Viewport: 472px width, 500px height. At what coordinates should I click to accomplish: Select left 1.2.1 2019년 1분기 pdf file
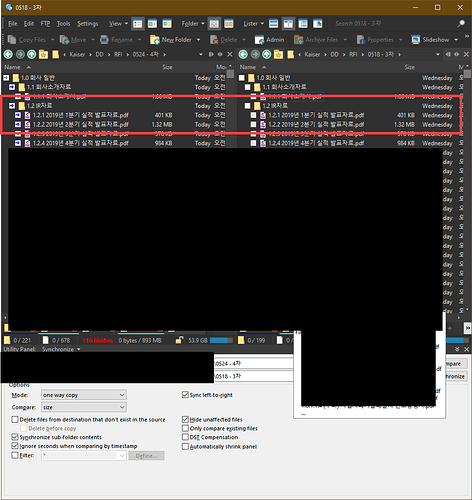80,115
